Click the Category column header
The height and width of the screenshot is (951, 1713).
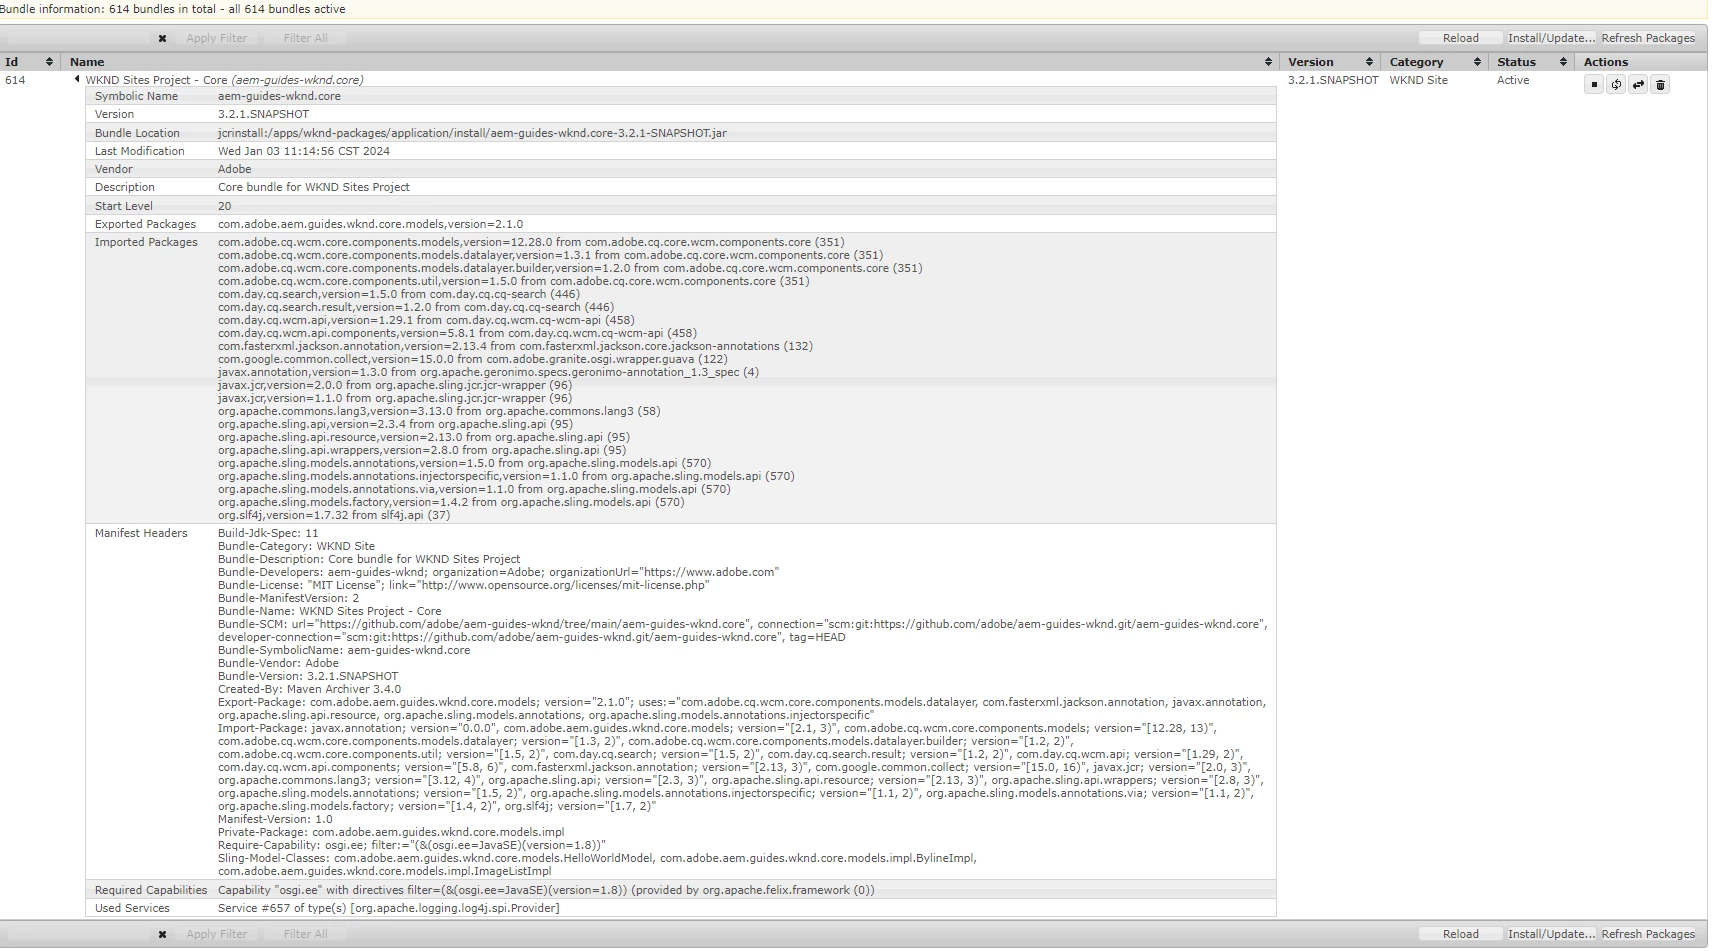[x=1434, y=62]
